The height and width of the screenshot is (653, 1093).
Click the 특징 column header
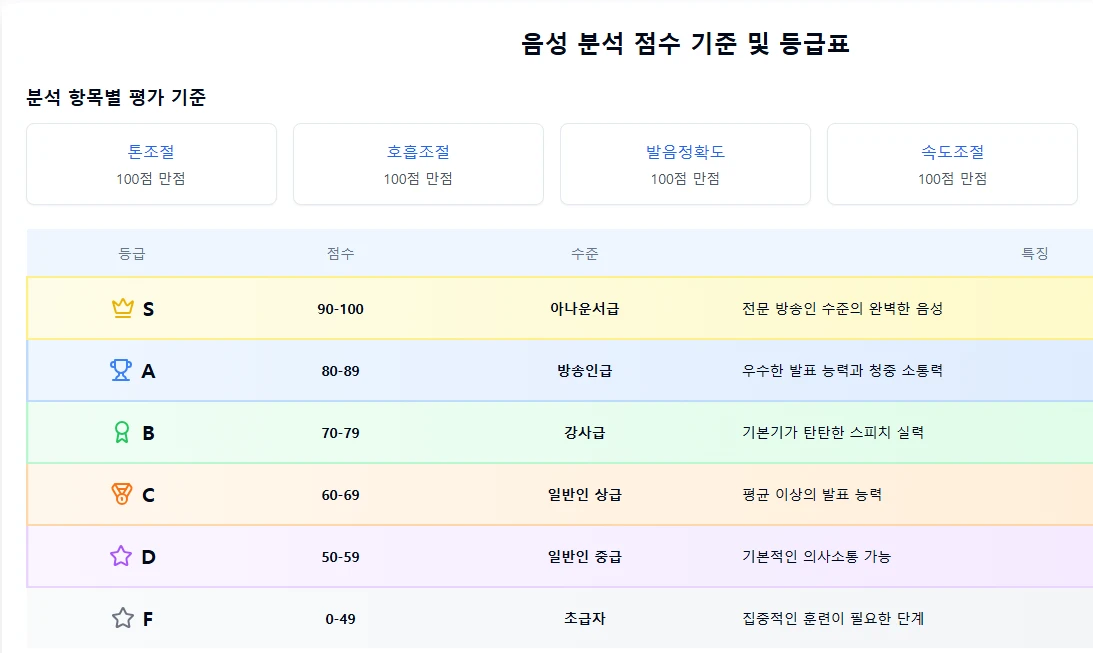coord(1035,254)
